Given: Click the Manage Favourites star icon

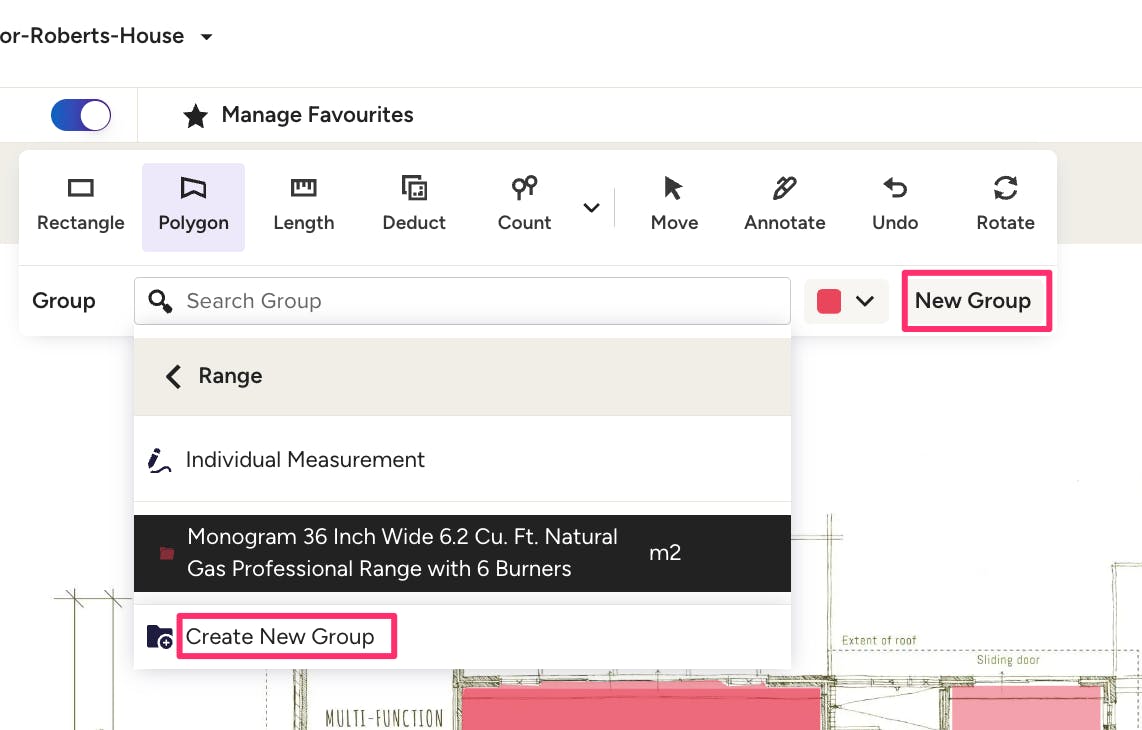Looking at the screenshot, I should point(195,116).
